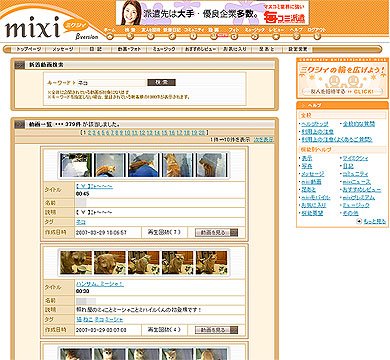Select the トップページ tab

(x=29, y=49)
